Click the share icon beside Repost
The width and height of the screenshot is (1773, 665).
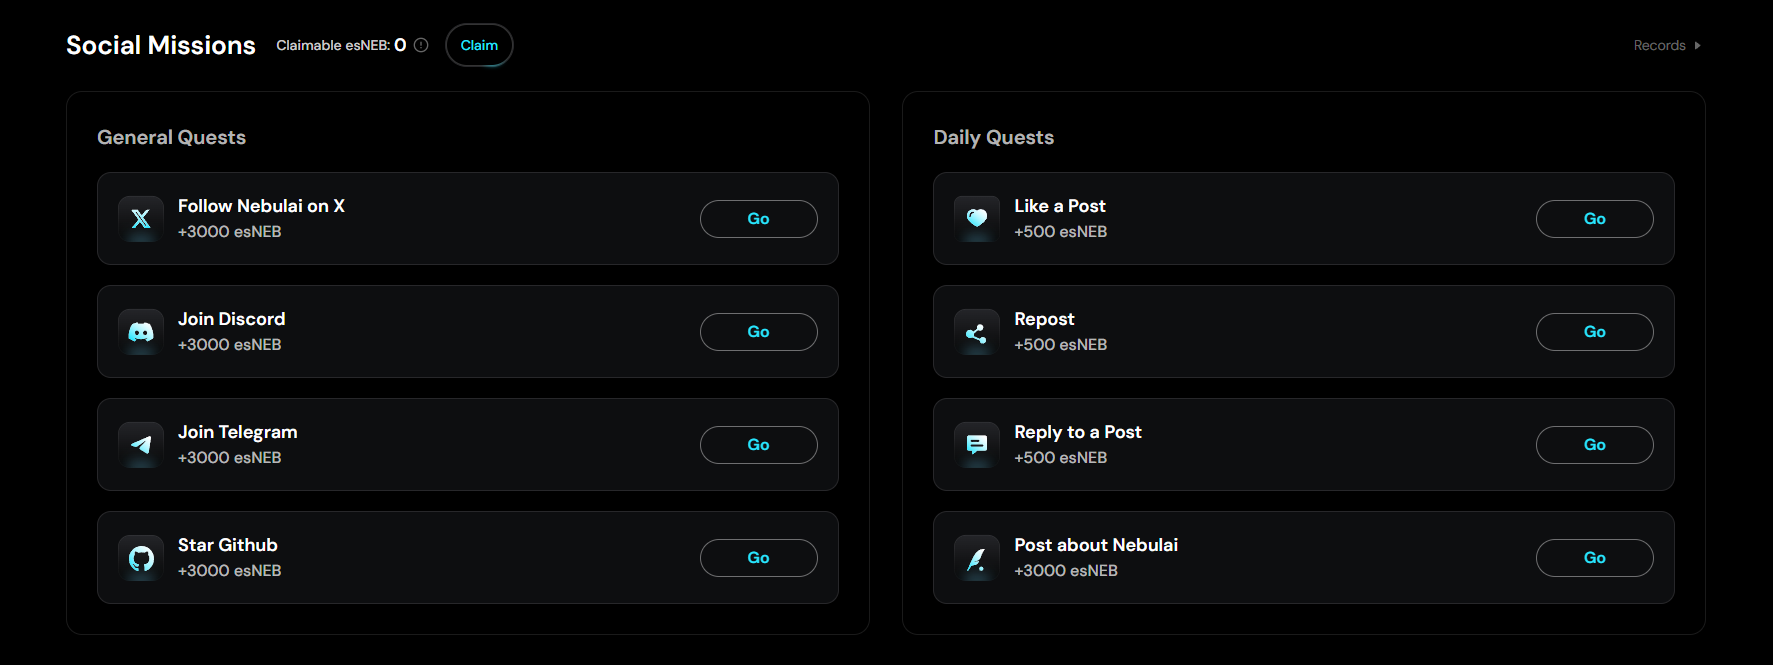(x=977, y=332)
